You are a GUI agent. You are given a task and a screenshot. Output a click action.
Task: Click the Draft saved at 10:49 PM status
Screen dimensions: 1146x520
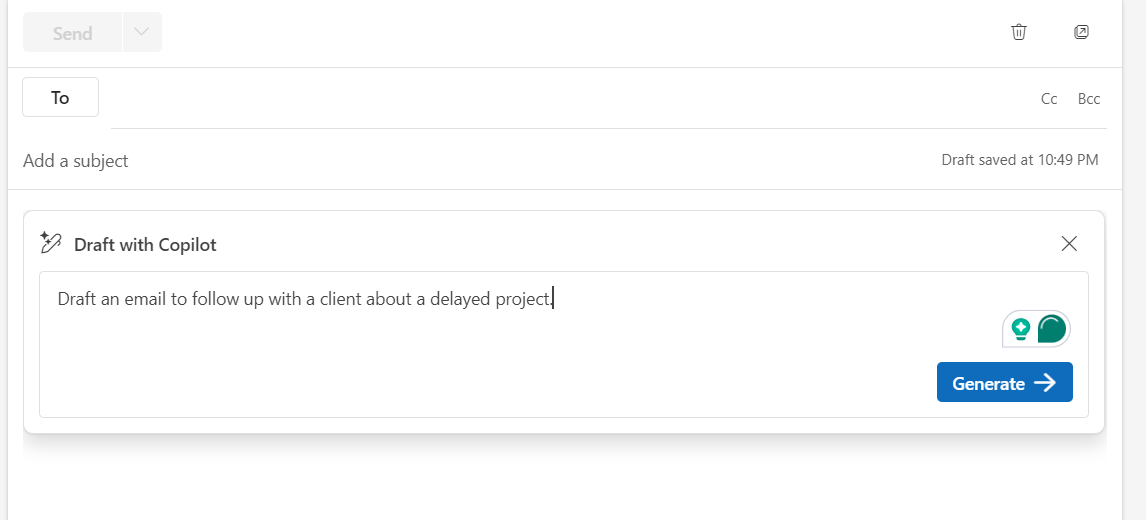point(1020,159)
